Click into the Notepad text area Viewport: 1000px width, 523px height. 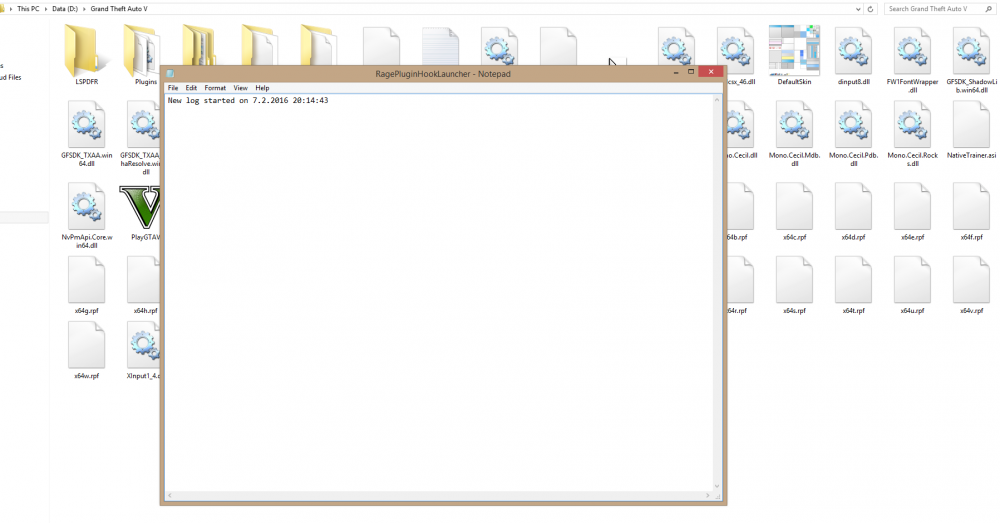(x=439, y=293)
